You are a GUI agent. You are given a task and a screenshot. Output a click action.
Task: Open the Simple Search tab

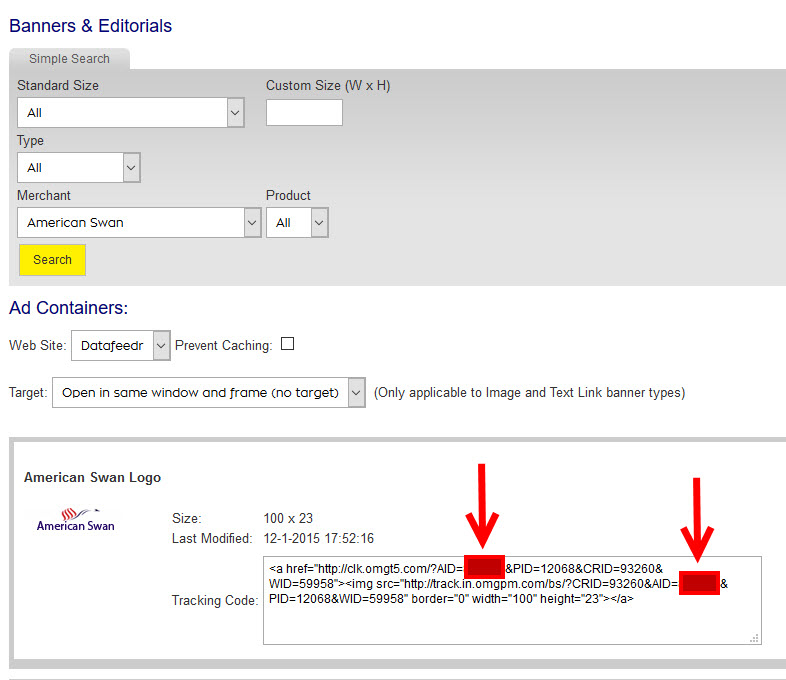pyautogui.click(x=69, y=59)
